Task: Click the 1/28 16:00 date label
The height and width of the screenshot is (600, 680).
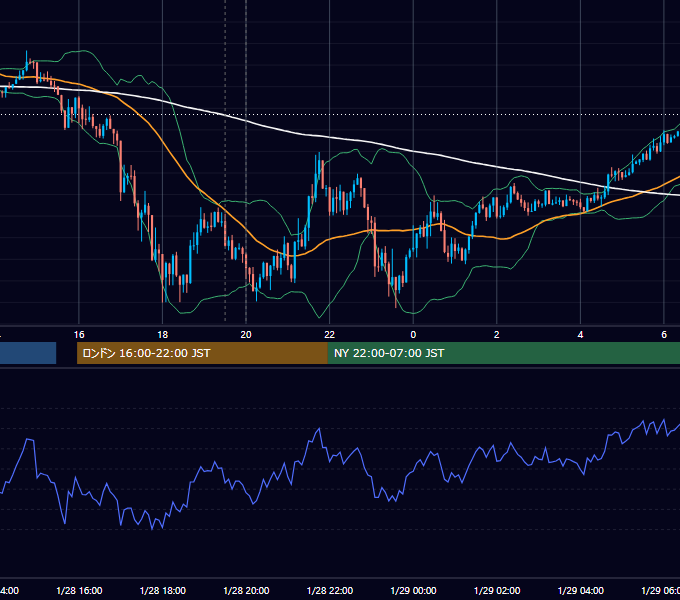Action: click(79, 590)
